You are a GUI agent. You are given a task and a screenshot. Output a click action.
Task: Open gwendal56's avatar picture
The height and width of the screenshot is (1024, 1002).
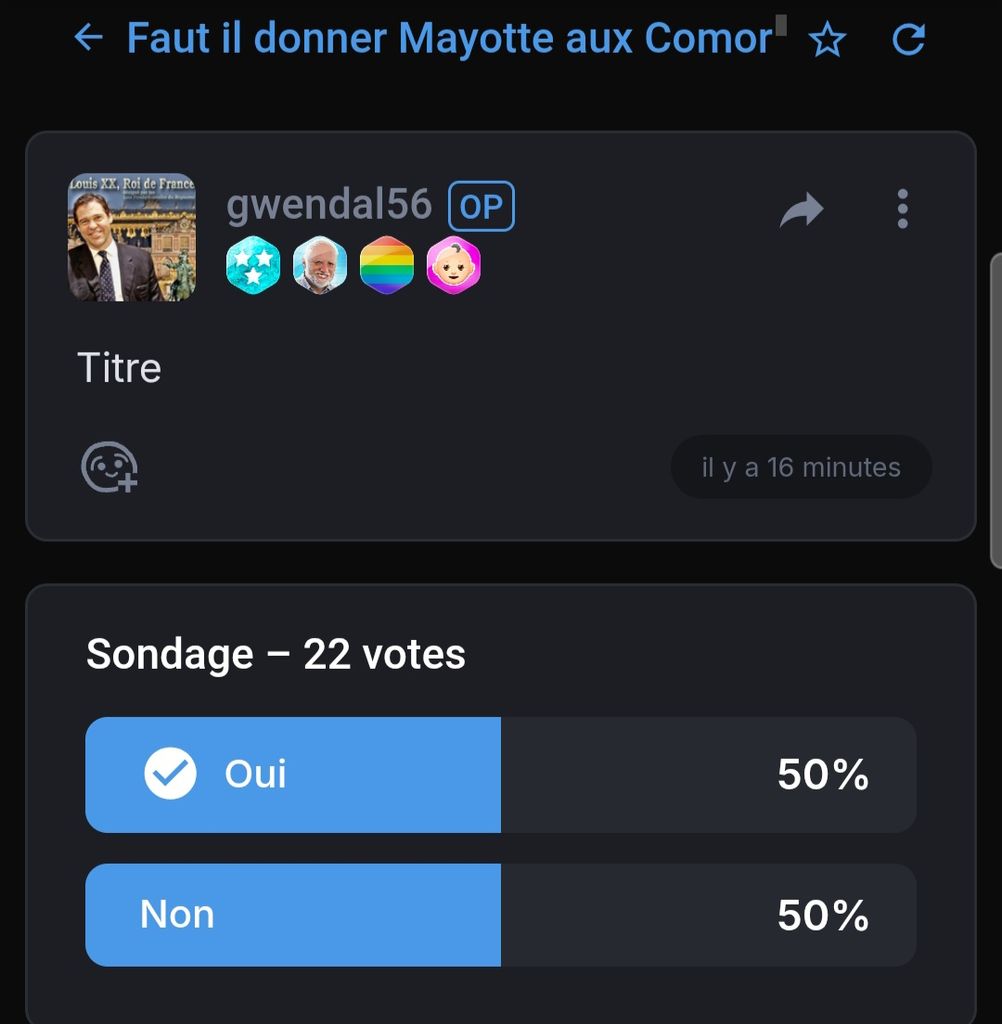click(x=131, y=237)
